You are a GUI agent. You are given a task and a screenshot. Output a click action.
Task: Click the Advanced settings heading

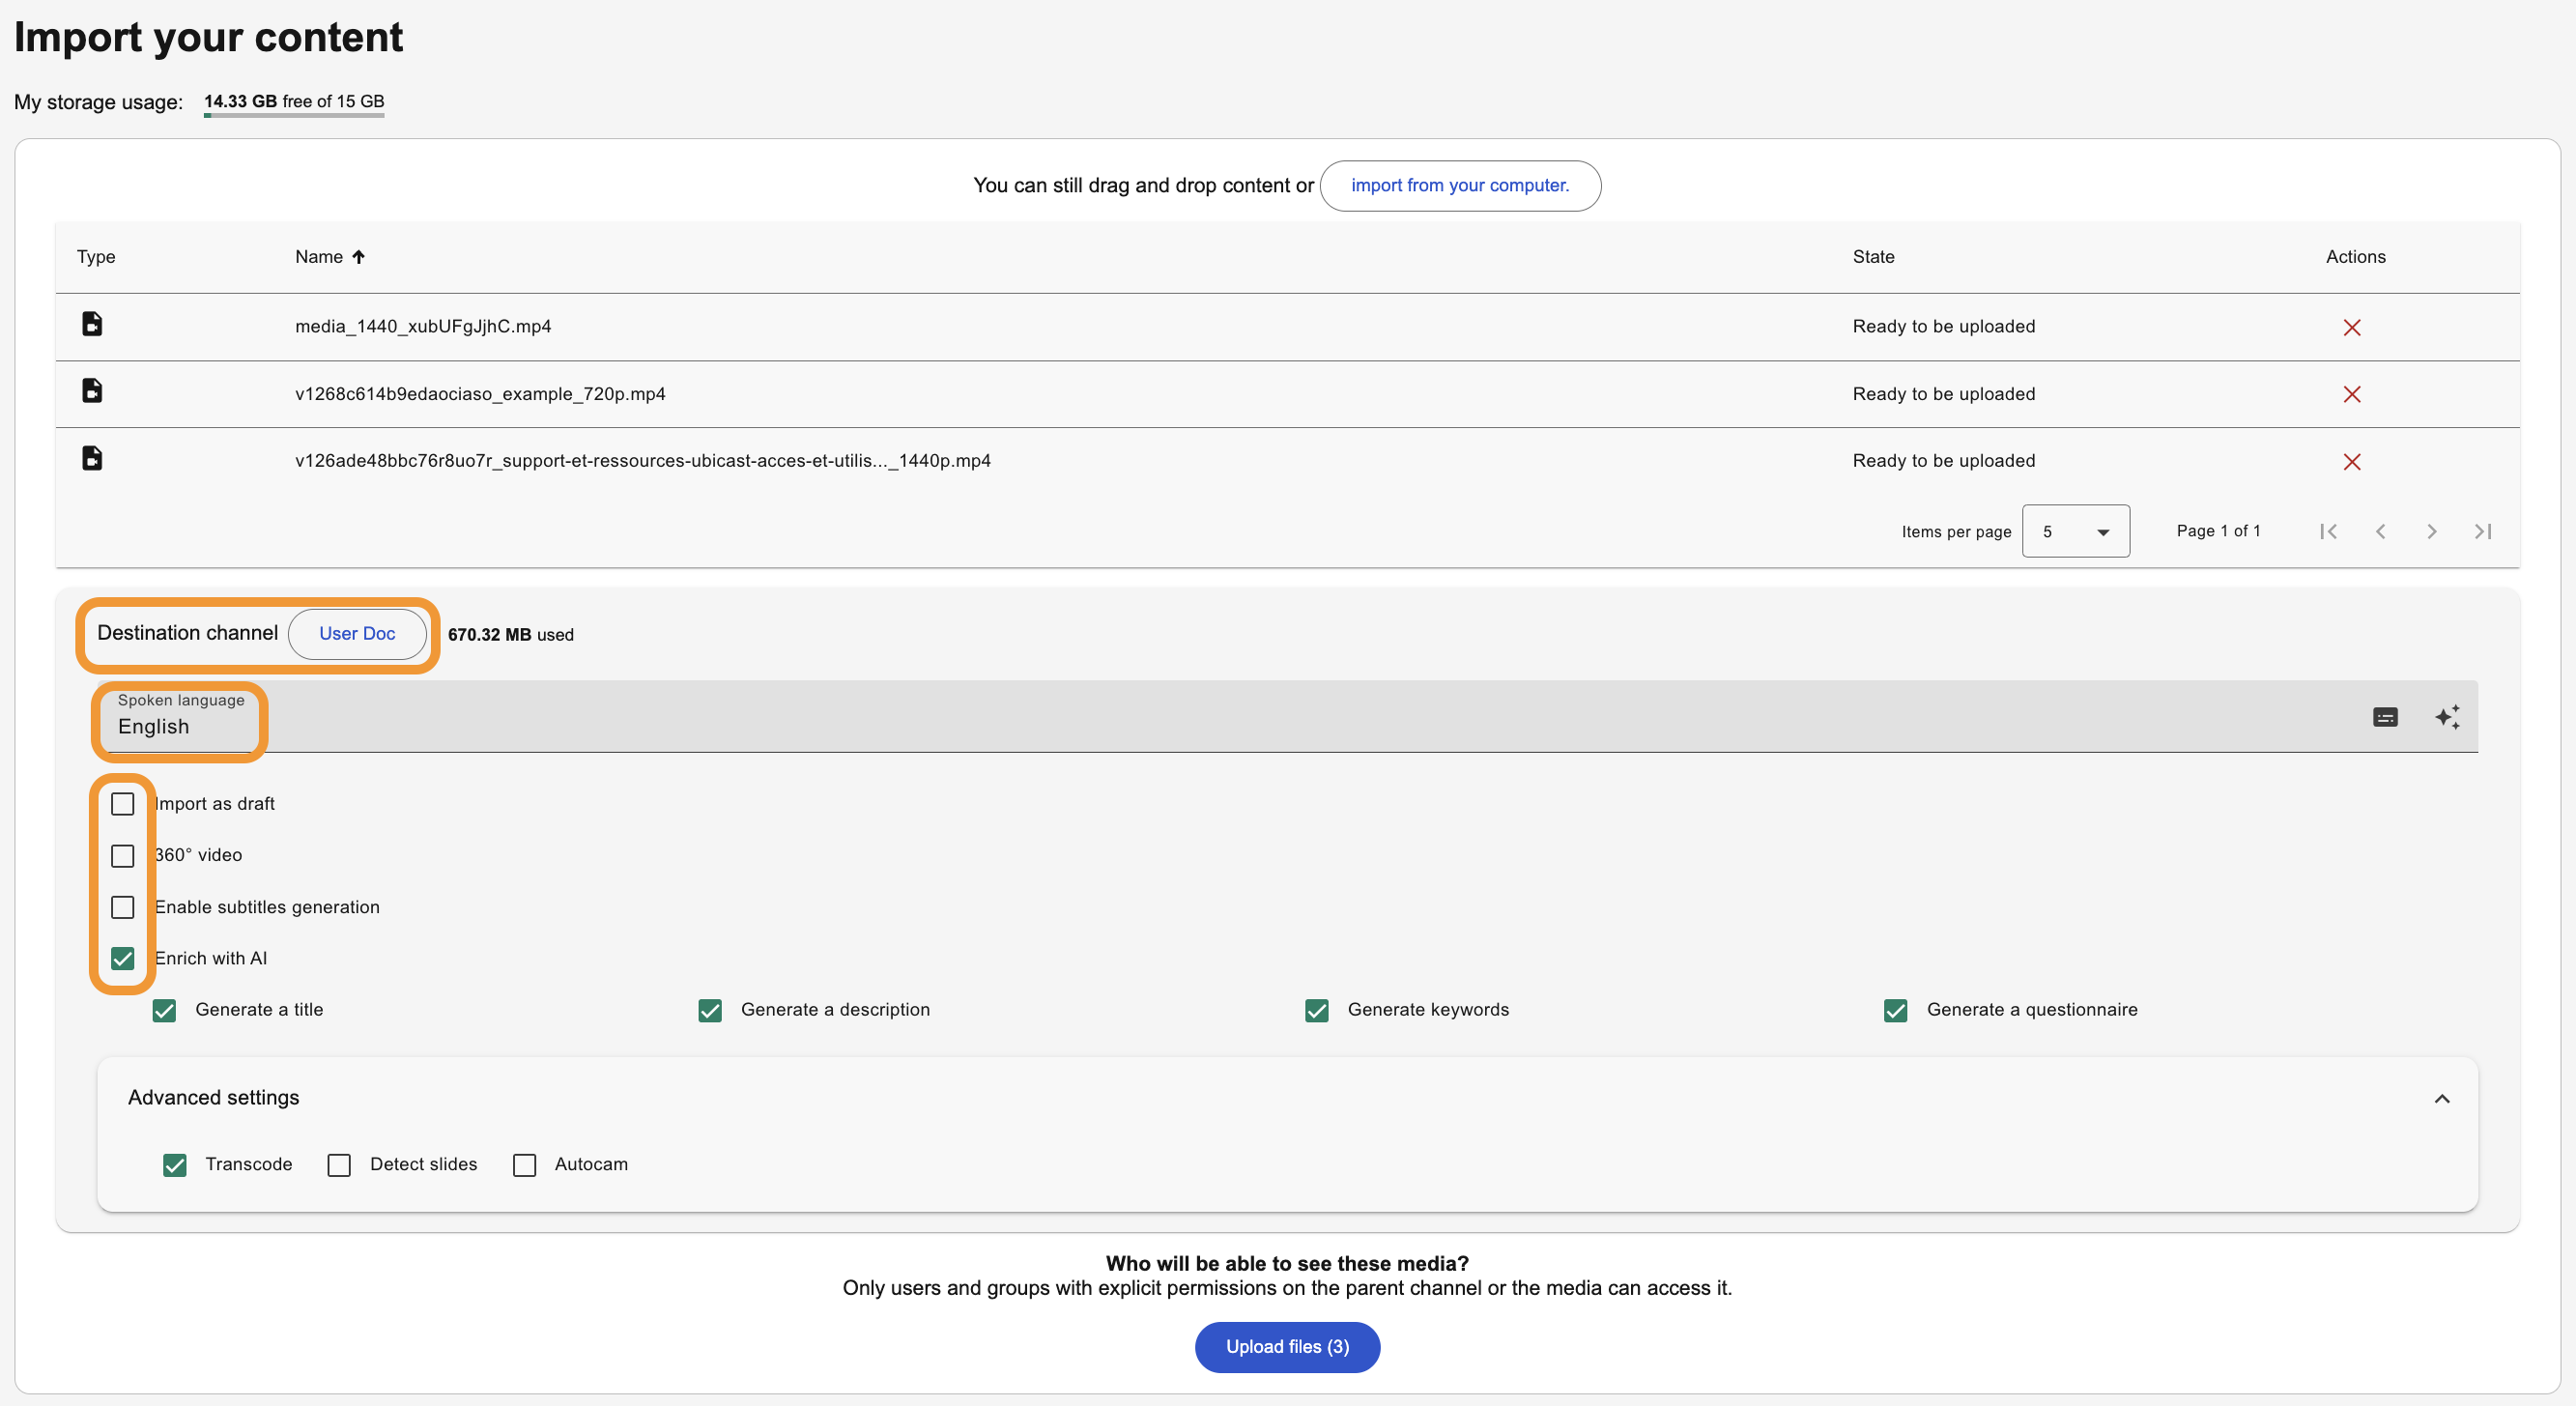213,1098
